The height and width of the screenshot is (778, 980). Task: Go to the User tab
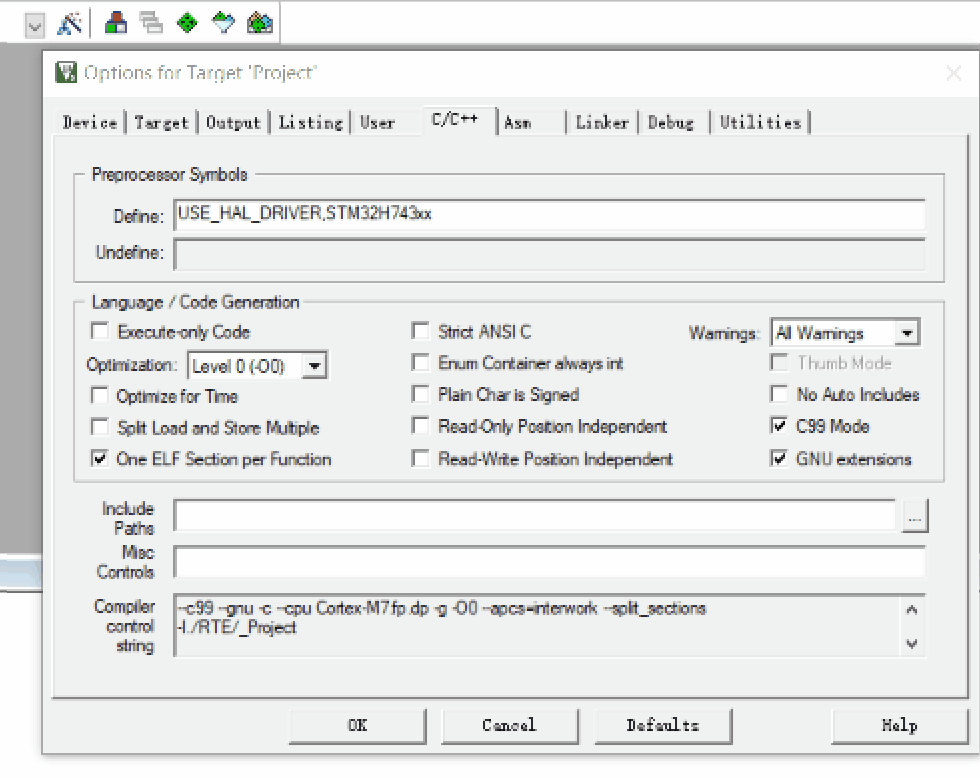point(378,122)
